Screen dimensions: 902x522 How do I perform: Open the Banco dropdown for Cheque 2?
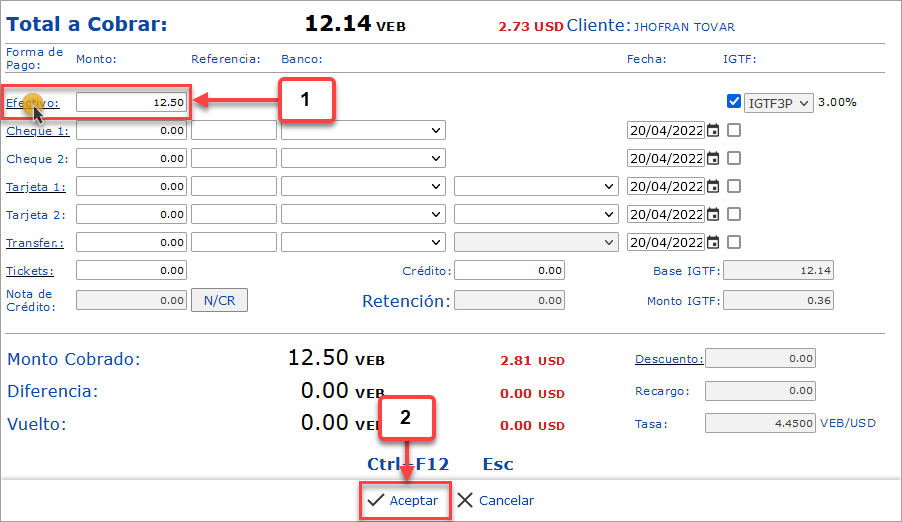[363, 158]
